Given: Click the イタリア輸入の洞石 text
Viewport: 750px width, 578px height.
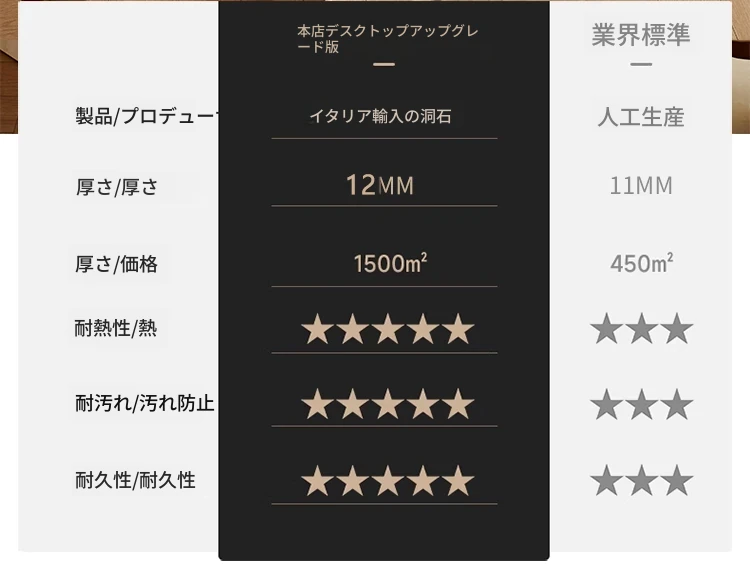Looking at the screenshot, I should click(380, 116).
